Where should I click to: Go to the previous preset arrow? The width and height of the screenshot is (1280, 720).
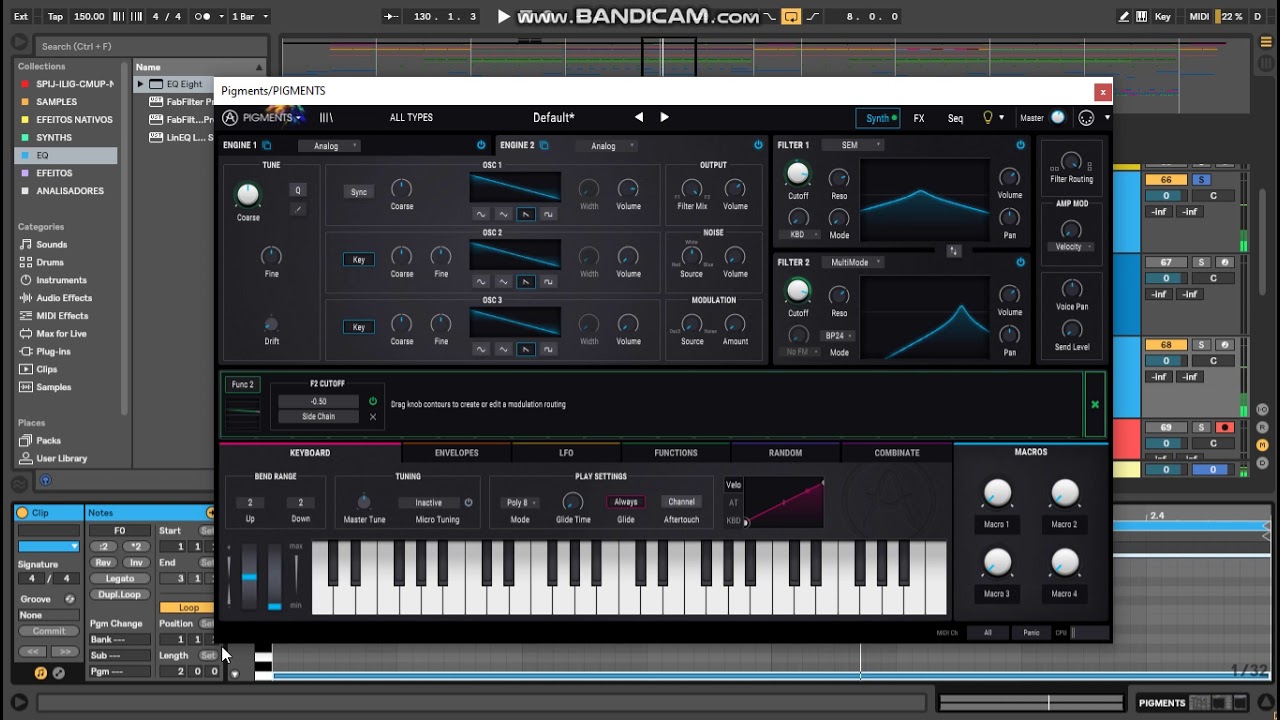coord(639,117)
